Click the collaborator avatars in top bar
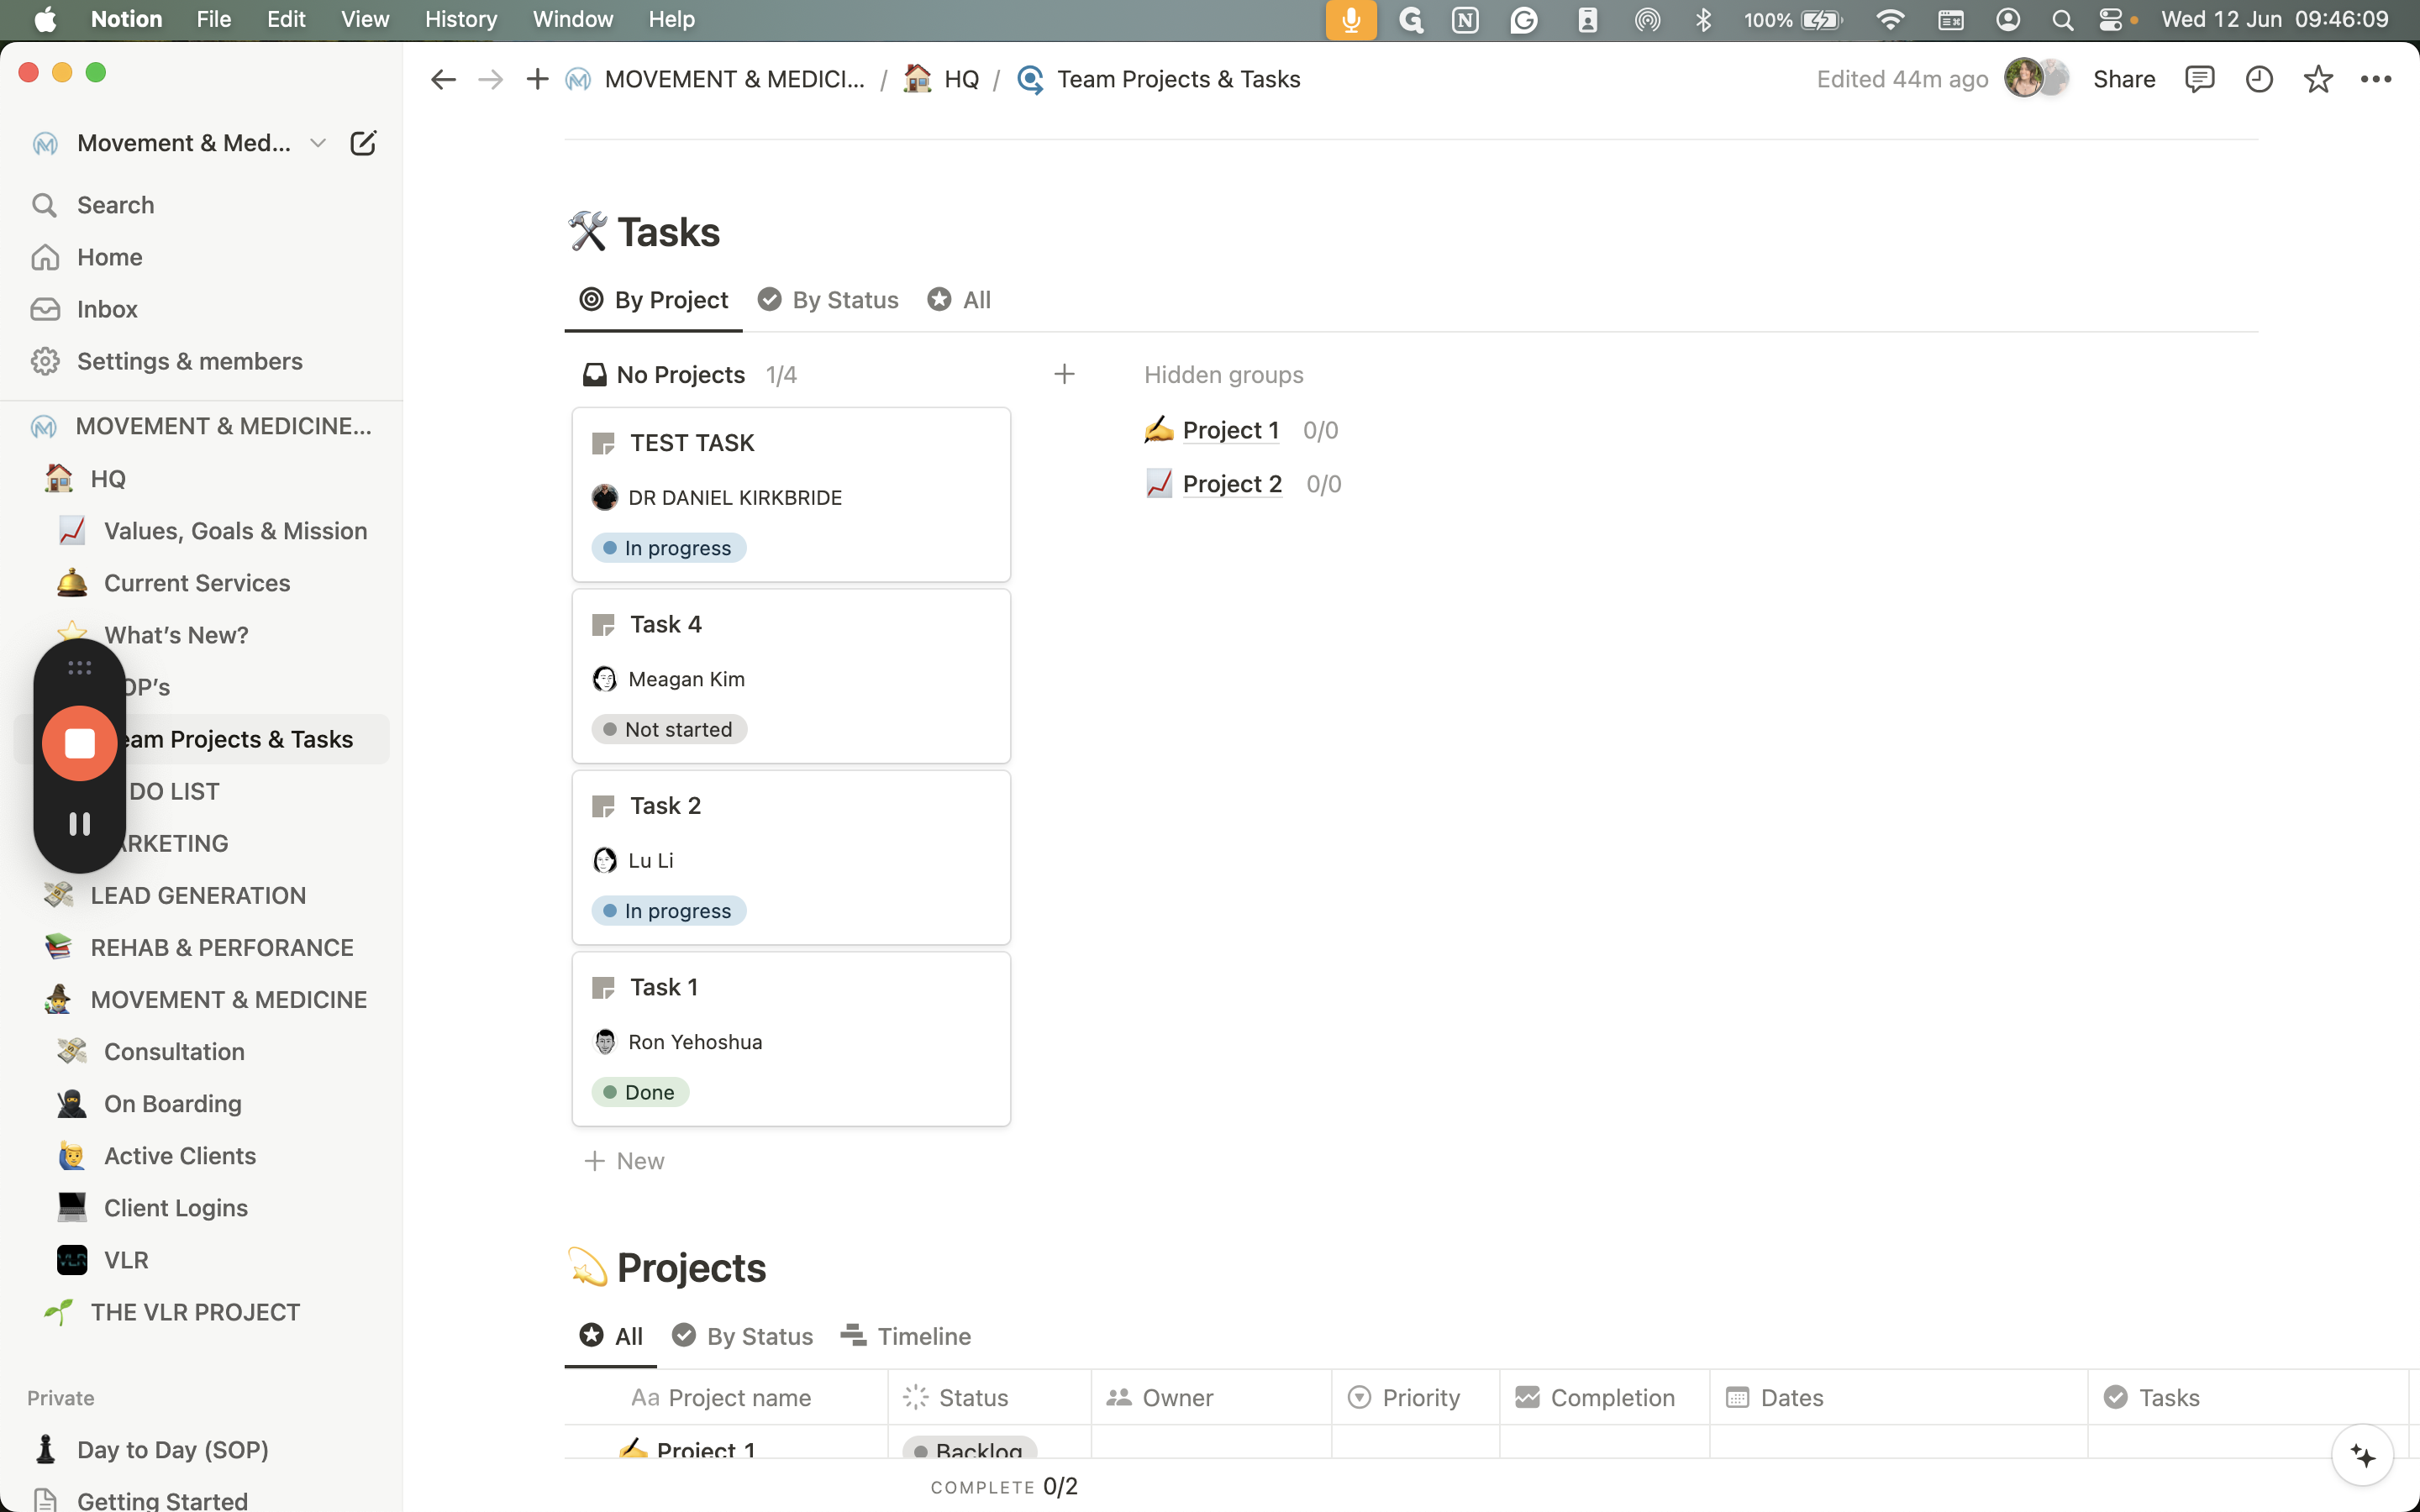2420x1512 pixels. (2036, 78)
